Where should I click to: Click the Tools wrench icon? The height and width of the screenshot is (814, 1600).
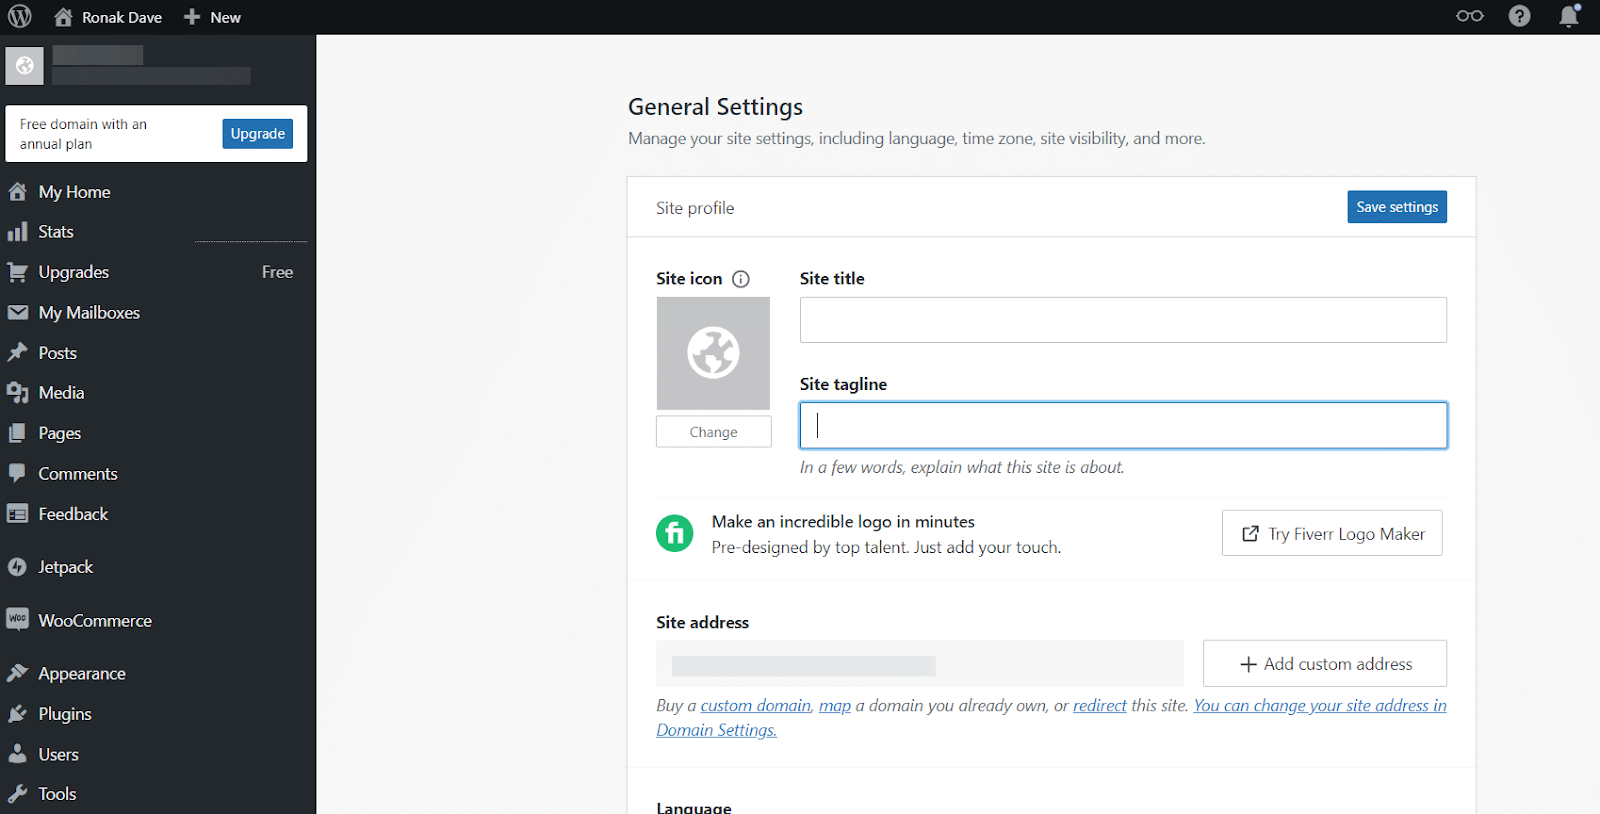point(17,794)
